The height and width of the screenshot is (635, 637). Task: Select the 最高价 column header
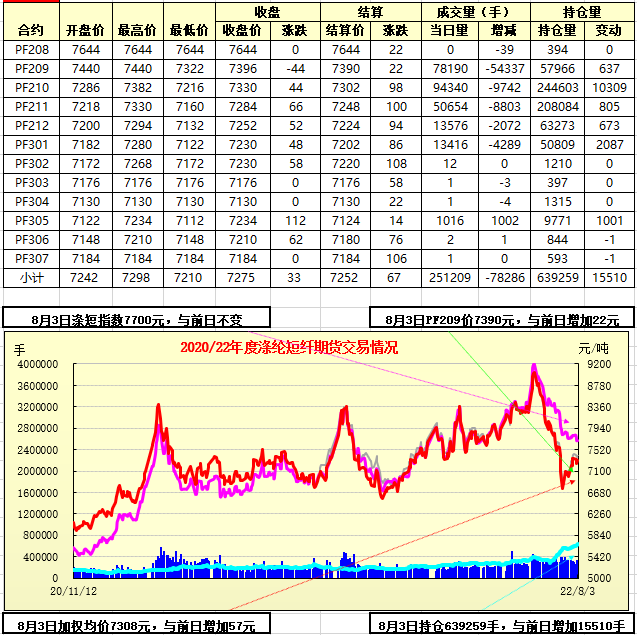(135, 30)
